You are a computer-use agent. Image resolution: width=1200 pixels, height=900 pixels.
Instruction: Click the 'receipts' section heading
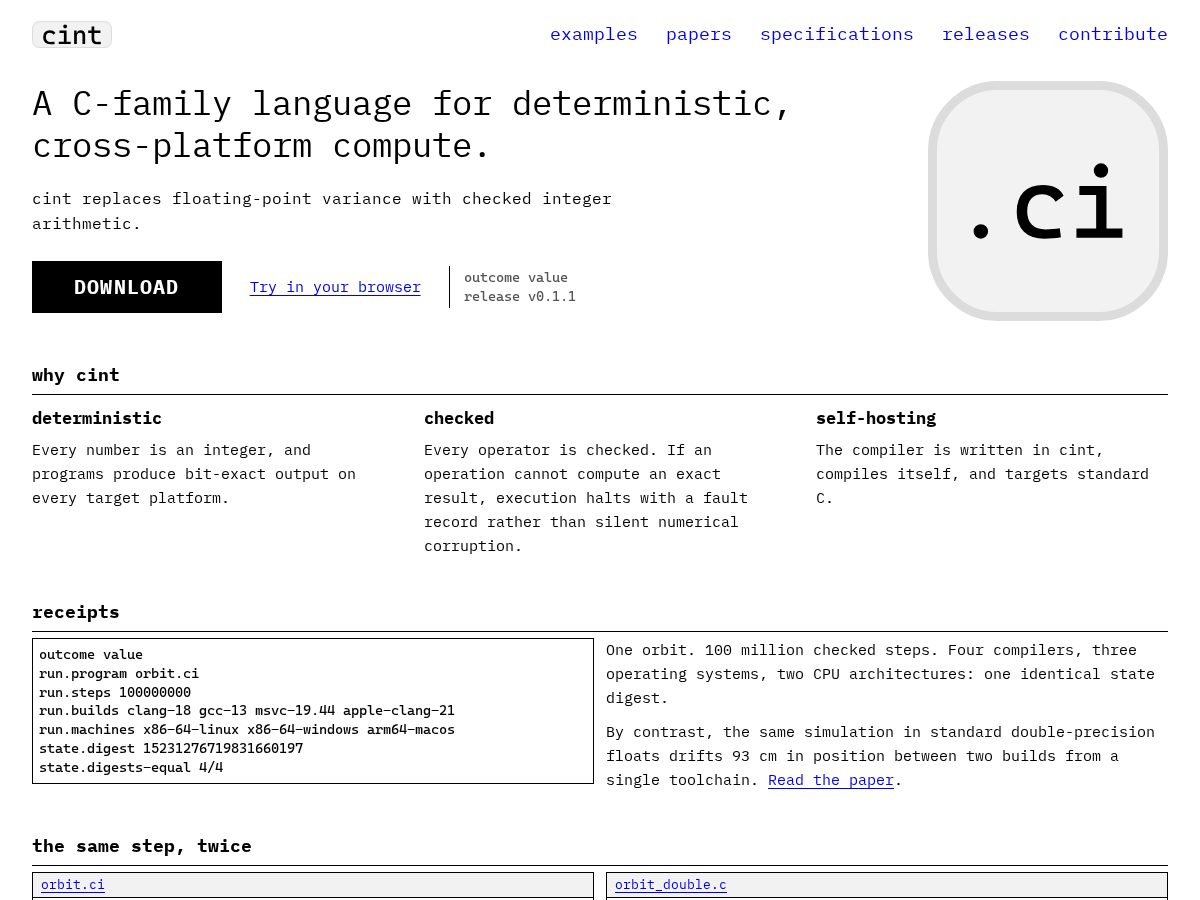(x=76, y=612)
